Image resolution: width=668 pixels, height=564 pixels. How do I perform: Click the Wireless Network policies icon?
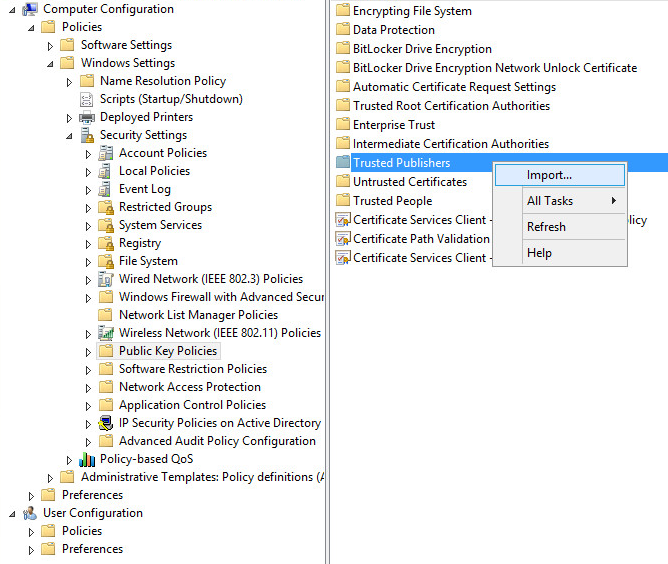(x=106, y=333)
